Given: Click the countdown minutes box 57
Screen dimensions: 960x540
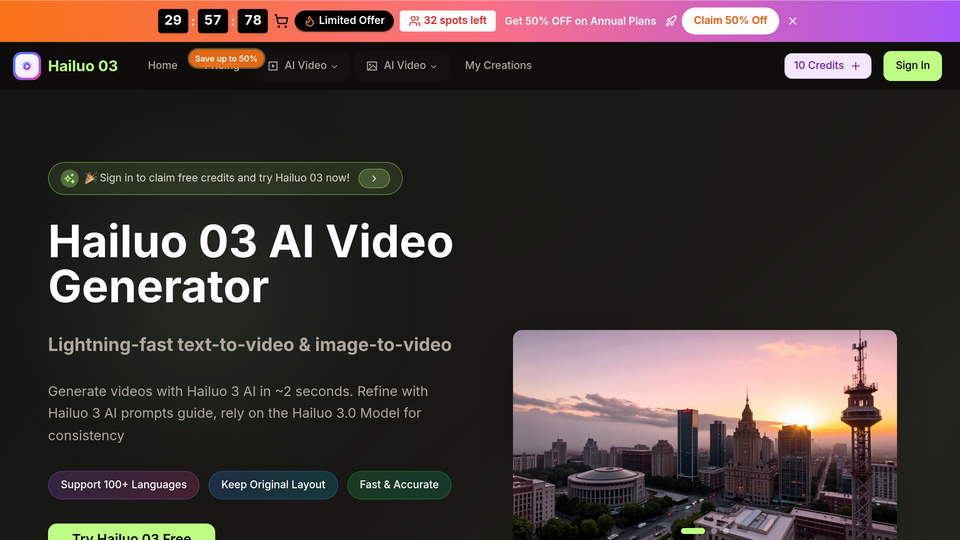Looking at the screenshot, I should [212, 21].
